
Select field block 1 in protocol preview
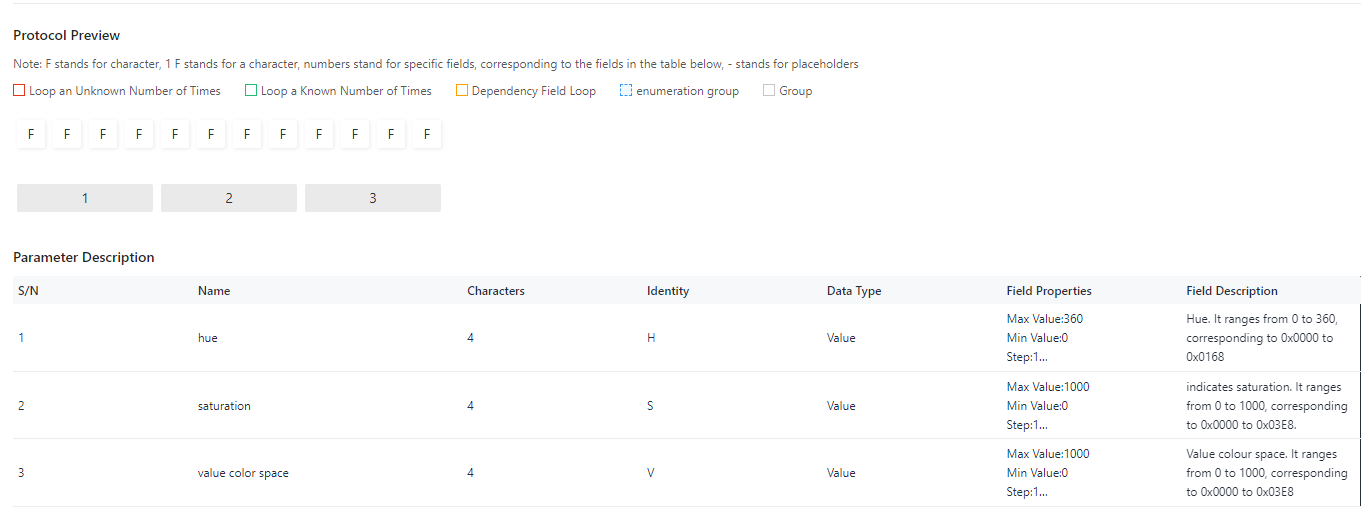(85, 198)
